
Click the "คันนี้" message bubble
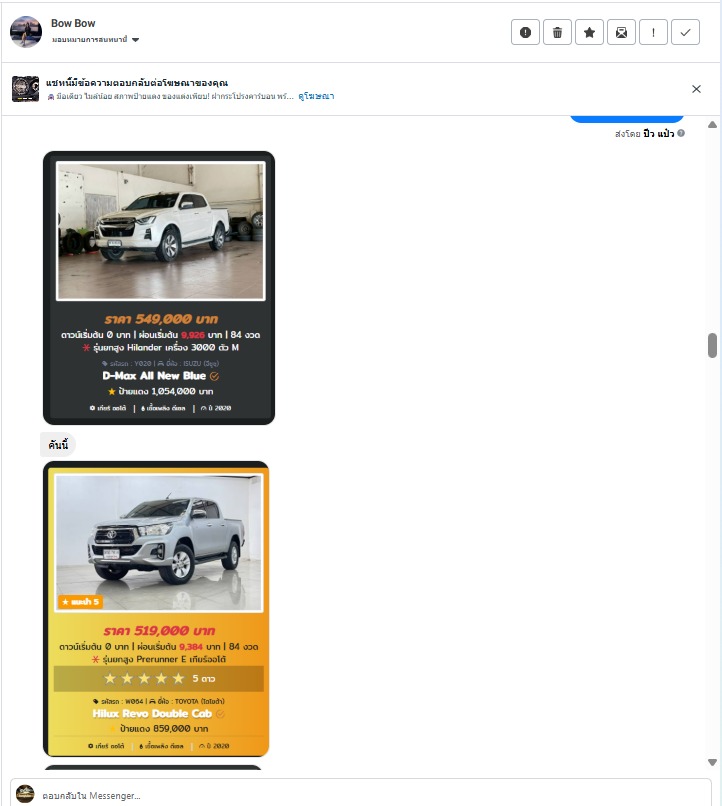click(58, 445)
